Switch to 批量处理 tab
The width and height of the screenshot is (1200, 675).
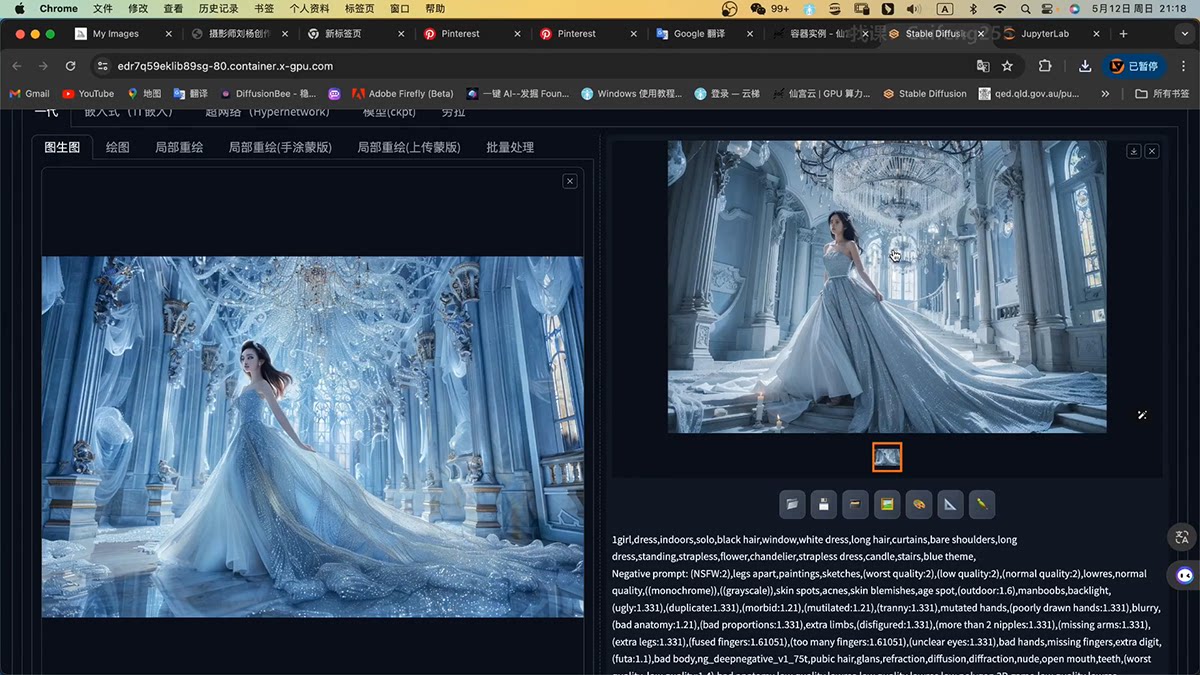click(x=510, y=147)
